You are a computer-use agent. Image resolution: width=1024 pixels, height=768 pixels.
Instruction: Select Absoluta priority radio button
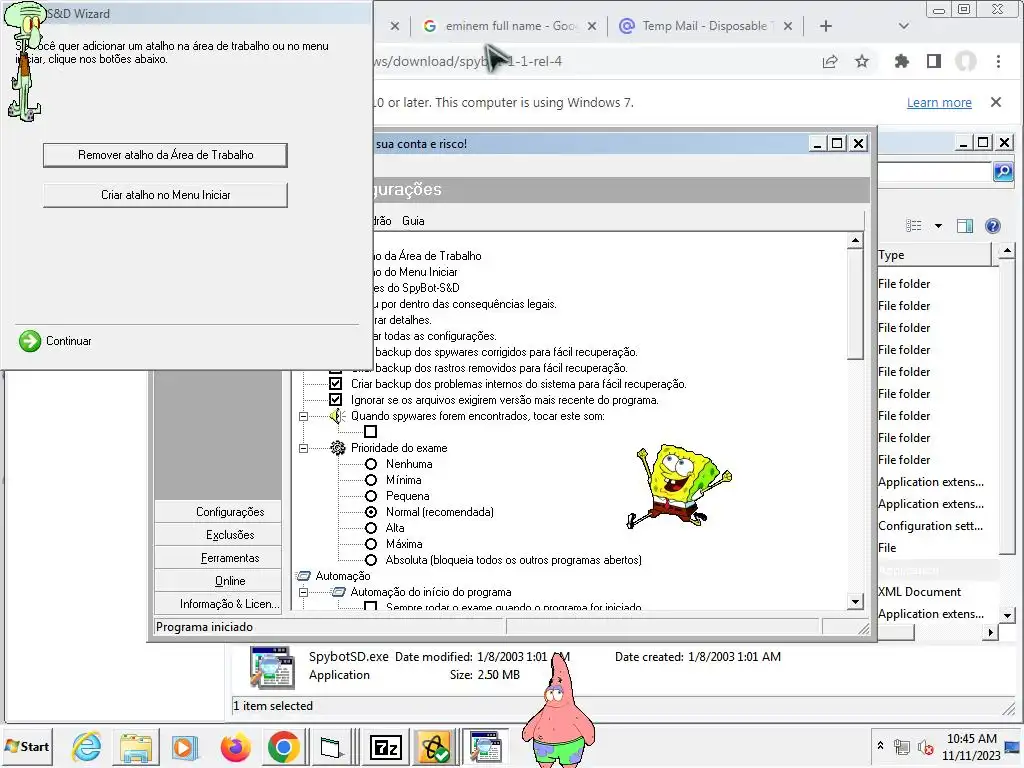(371, 560)
